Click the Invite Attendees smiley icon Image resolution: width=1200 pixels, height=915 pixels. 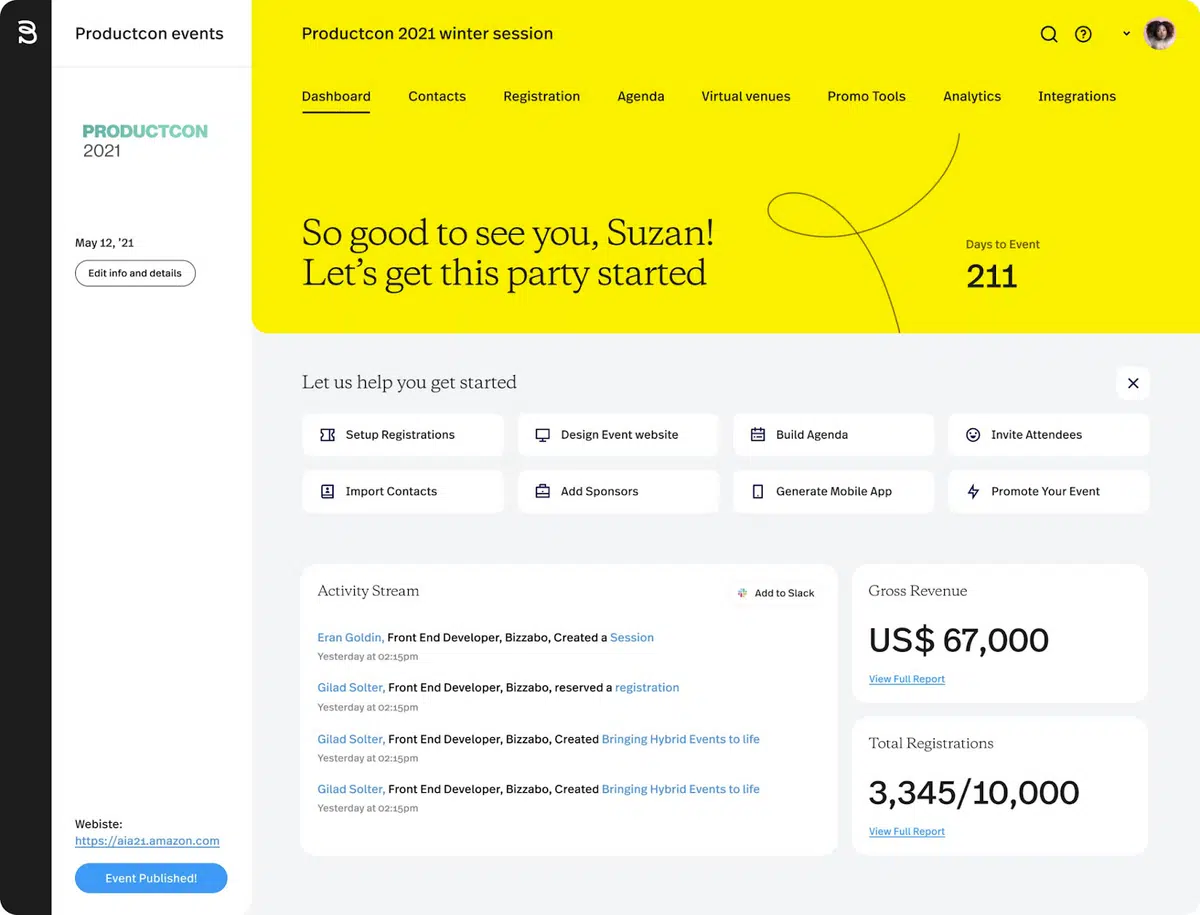click(x=973, y=435)
